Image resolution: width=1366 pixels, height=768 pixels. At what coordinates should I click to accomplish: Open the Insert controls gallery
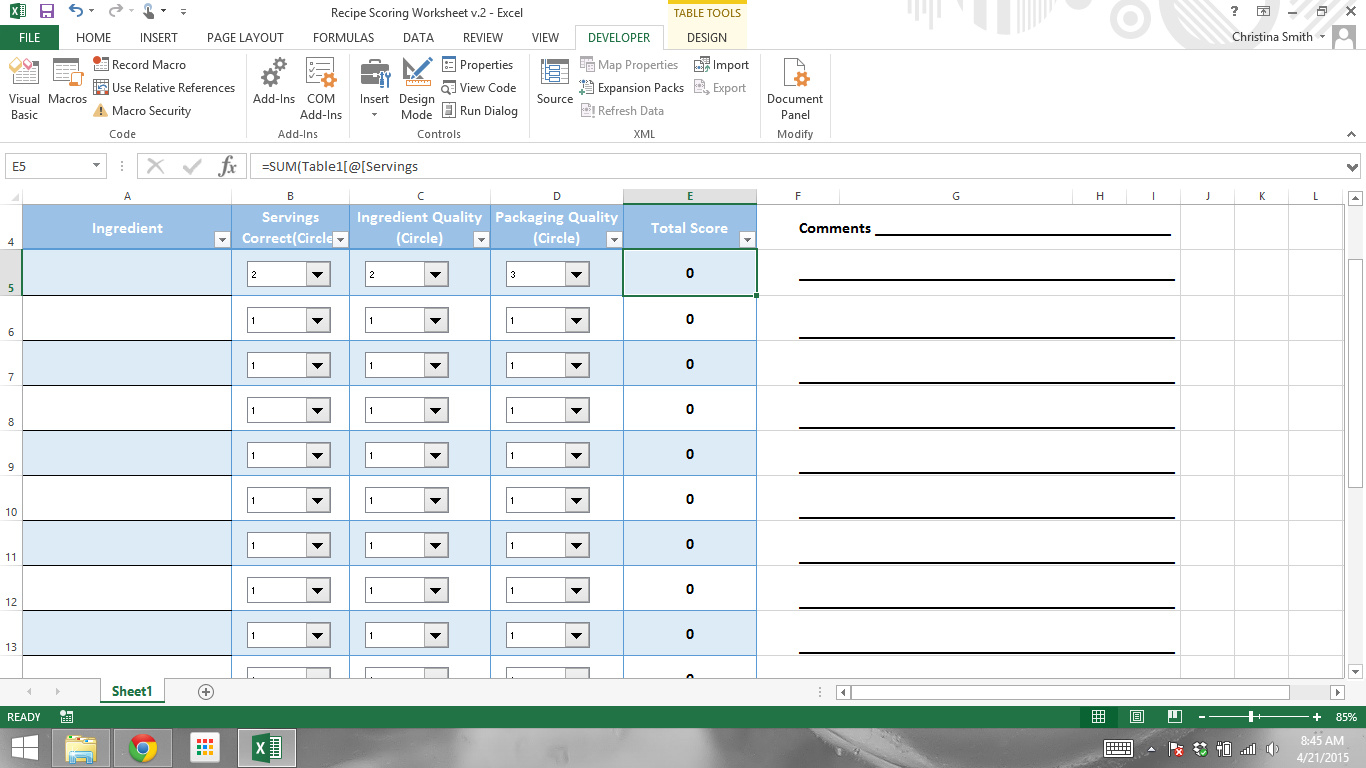(375, 88)
